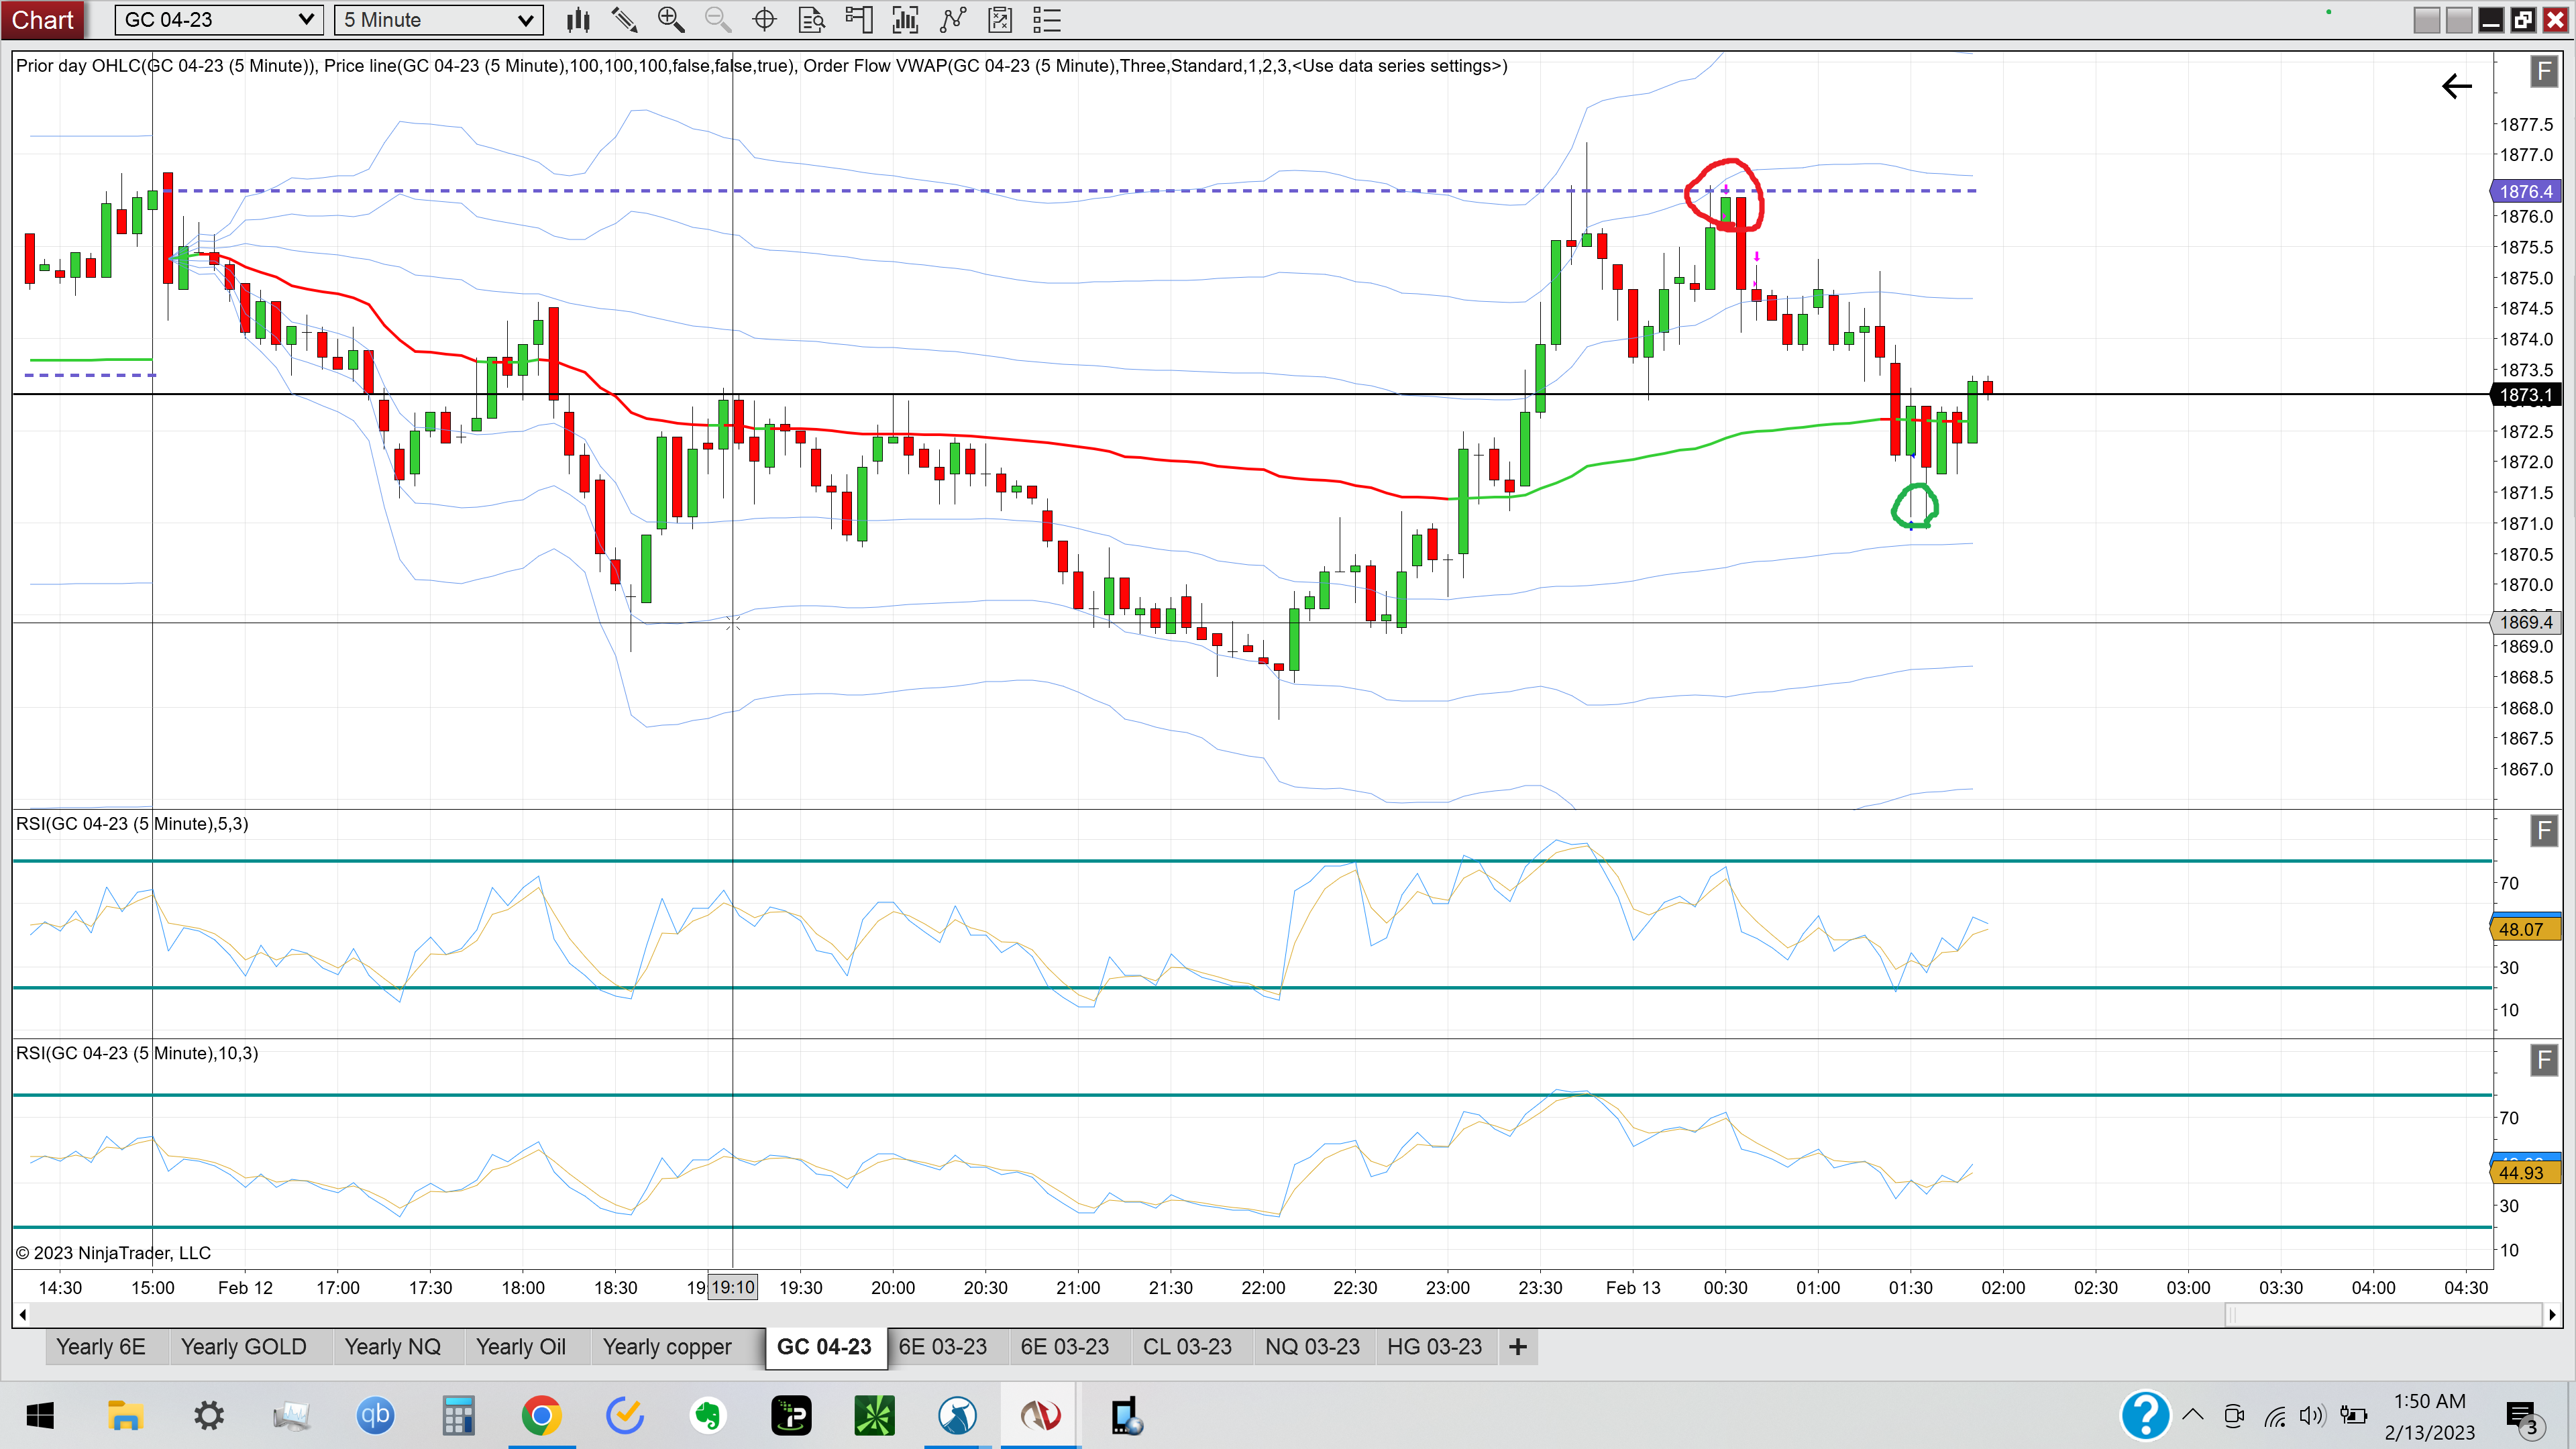This screenshot has width=2576, height=1449.
Task: Select the drawing tools pencil icon
Action: 624,20
